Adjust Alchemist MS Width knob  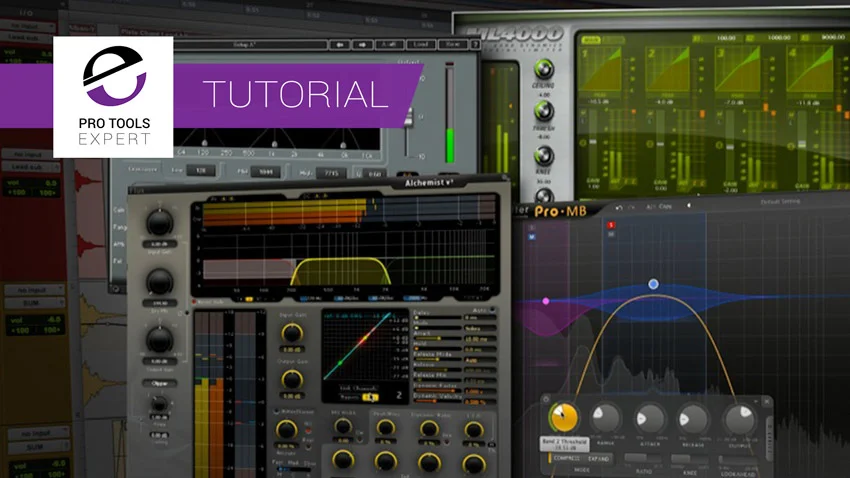tap(343, 427)
